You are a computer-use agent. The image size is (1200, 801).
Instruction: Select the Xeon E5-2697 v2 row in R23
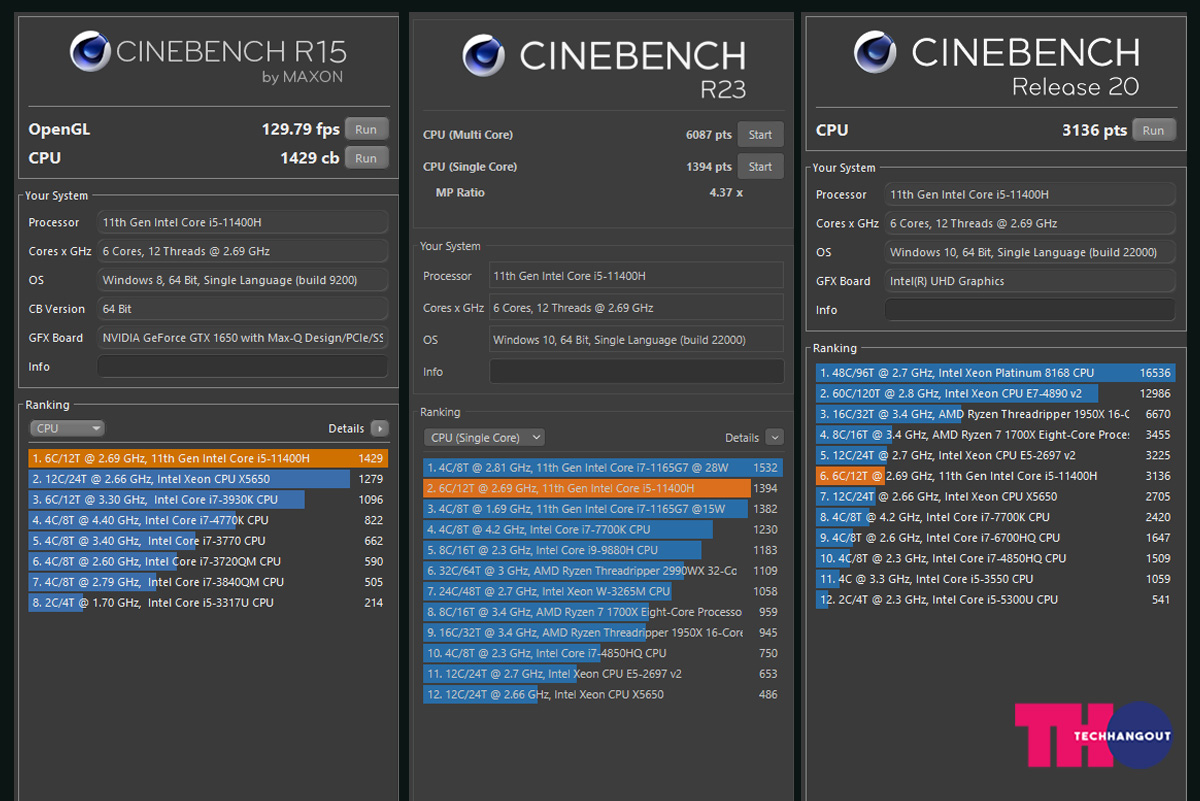click(603, 674)
